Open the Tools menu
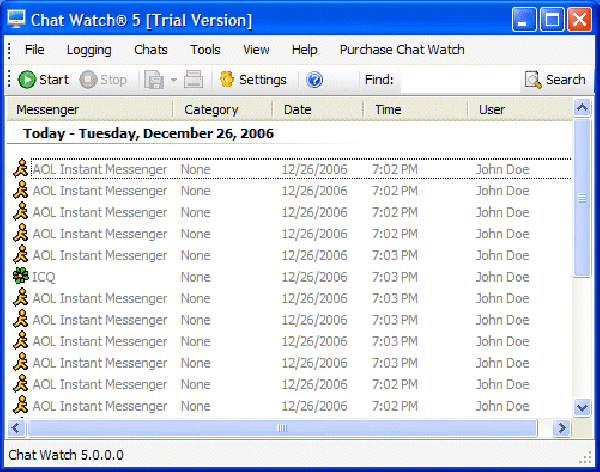The width and height of the screenshot is (600, 472). (205, 50)
